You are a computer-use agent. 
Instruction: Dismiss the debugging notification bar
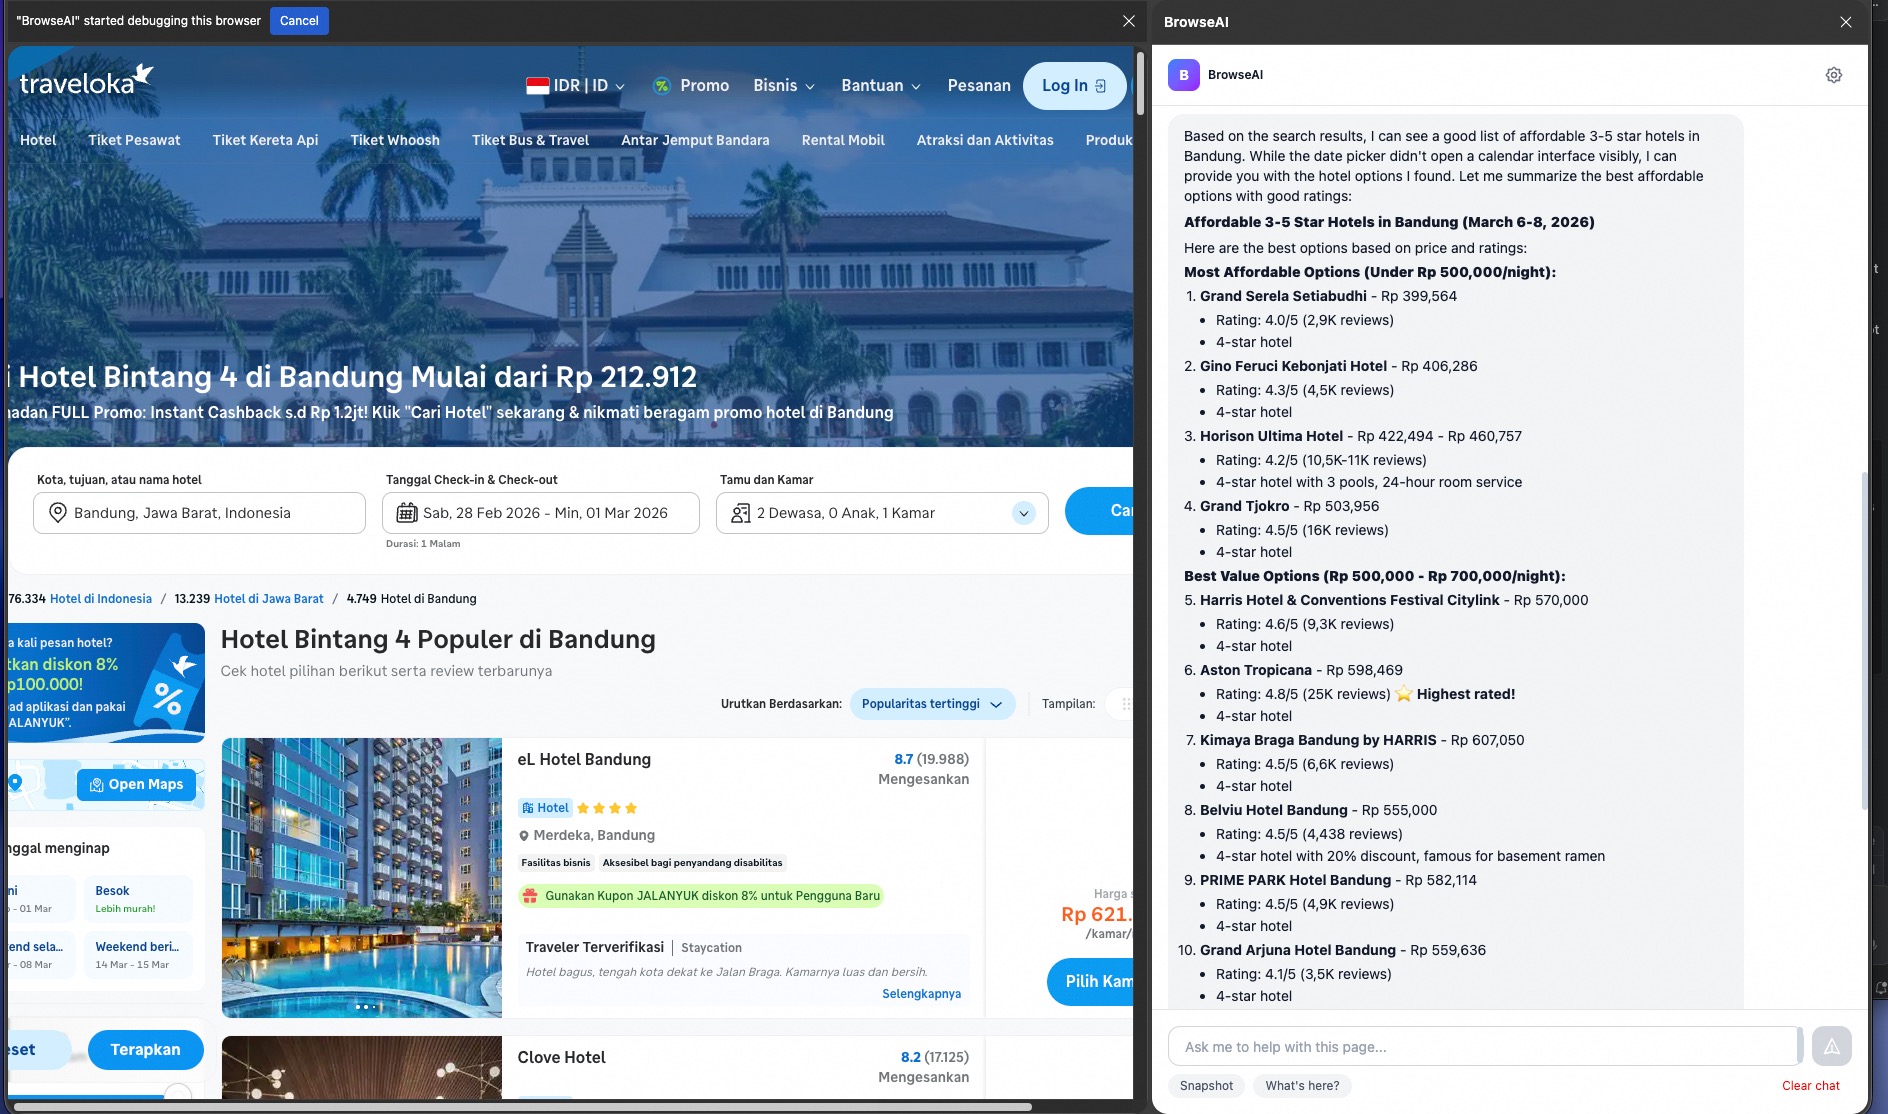[1129, 21]
